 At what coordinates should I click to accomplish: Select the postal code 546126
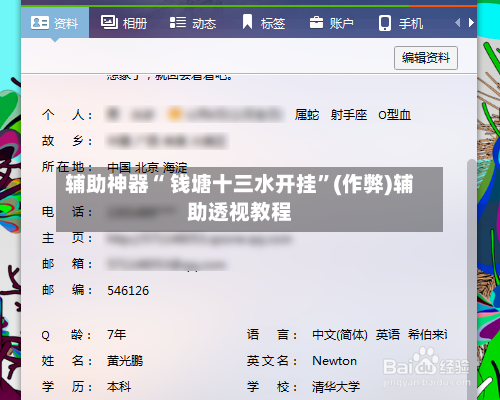(128, 291)
